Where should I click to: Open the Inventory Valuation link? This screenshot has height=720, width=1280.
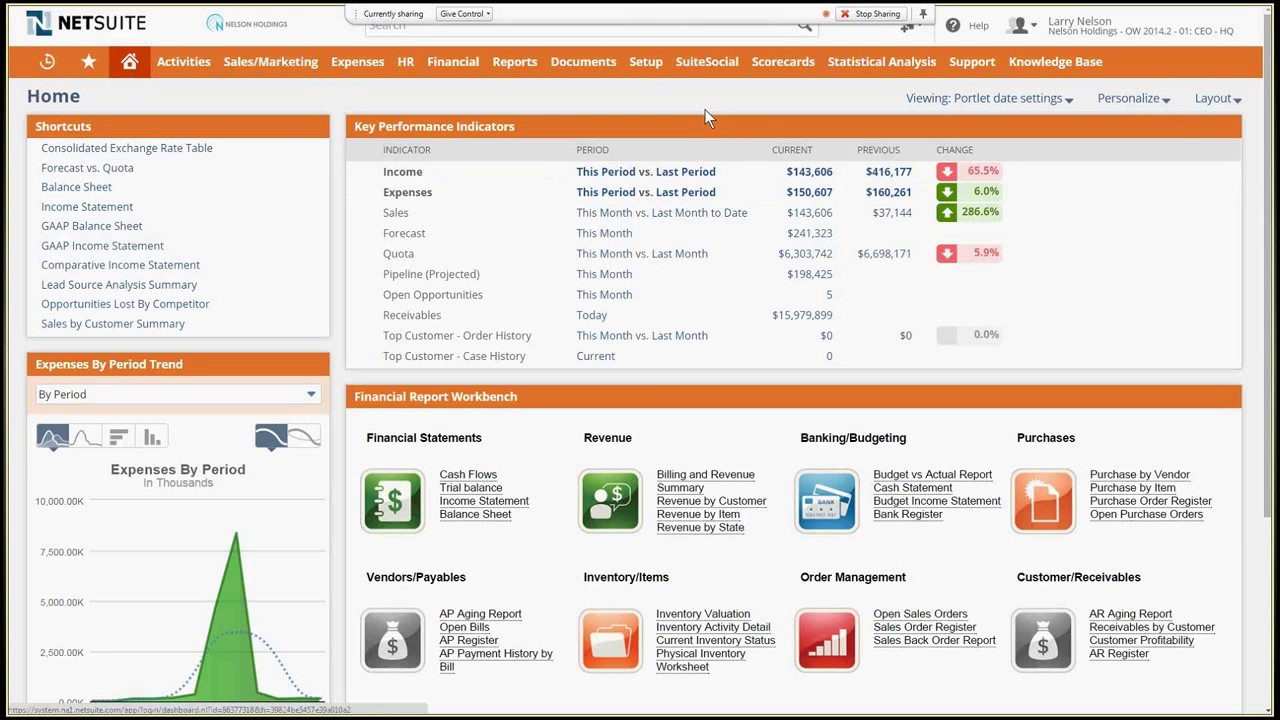pyautogui.click(x=703, y=614)
